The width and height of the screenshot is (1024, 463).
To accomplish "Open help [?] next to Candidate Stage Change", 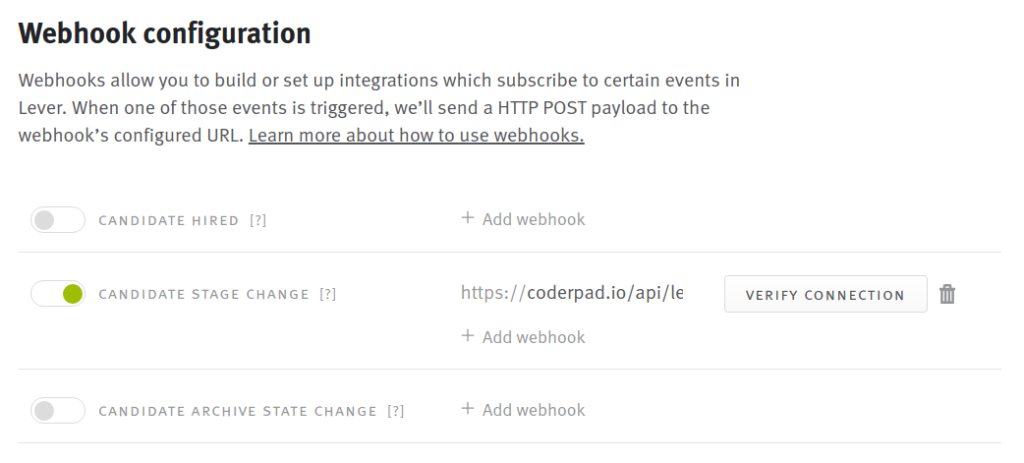I will pos(328,295).
